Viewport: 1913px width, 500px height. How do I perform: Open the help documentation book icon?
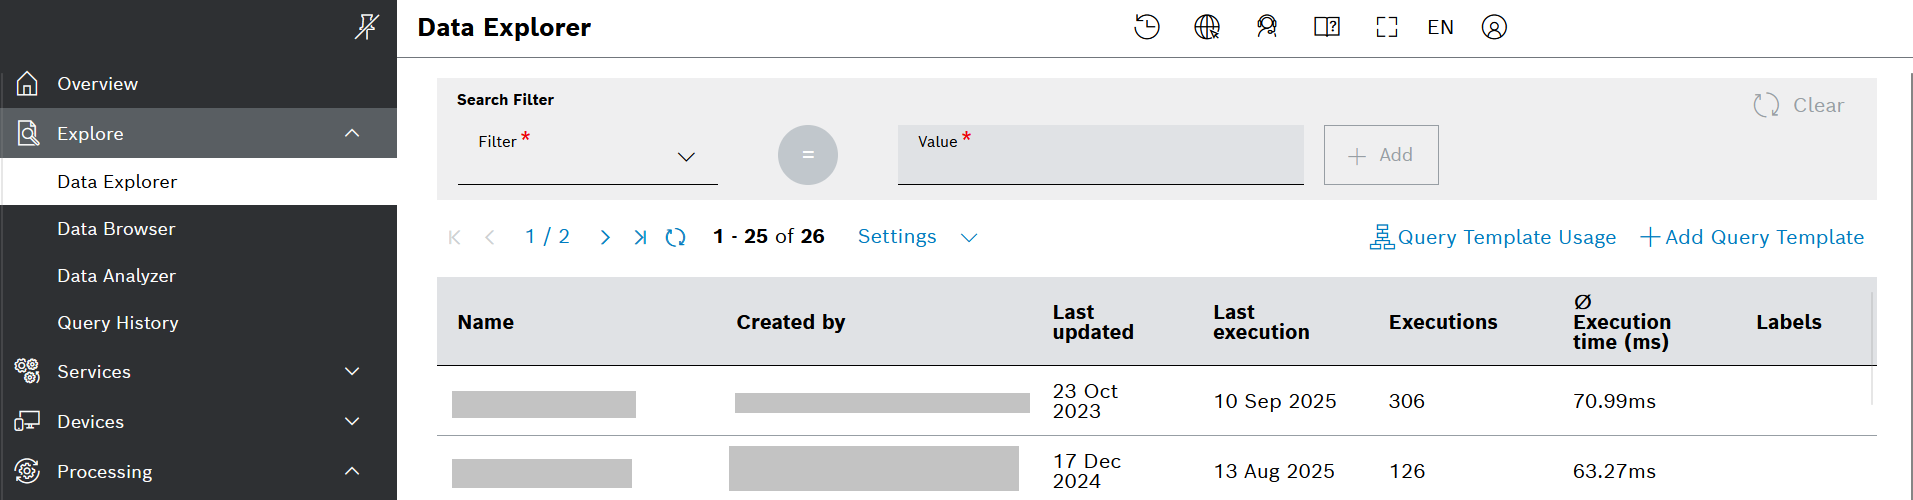coord(1327,27)
